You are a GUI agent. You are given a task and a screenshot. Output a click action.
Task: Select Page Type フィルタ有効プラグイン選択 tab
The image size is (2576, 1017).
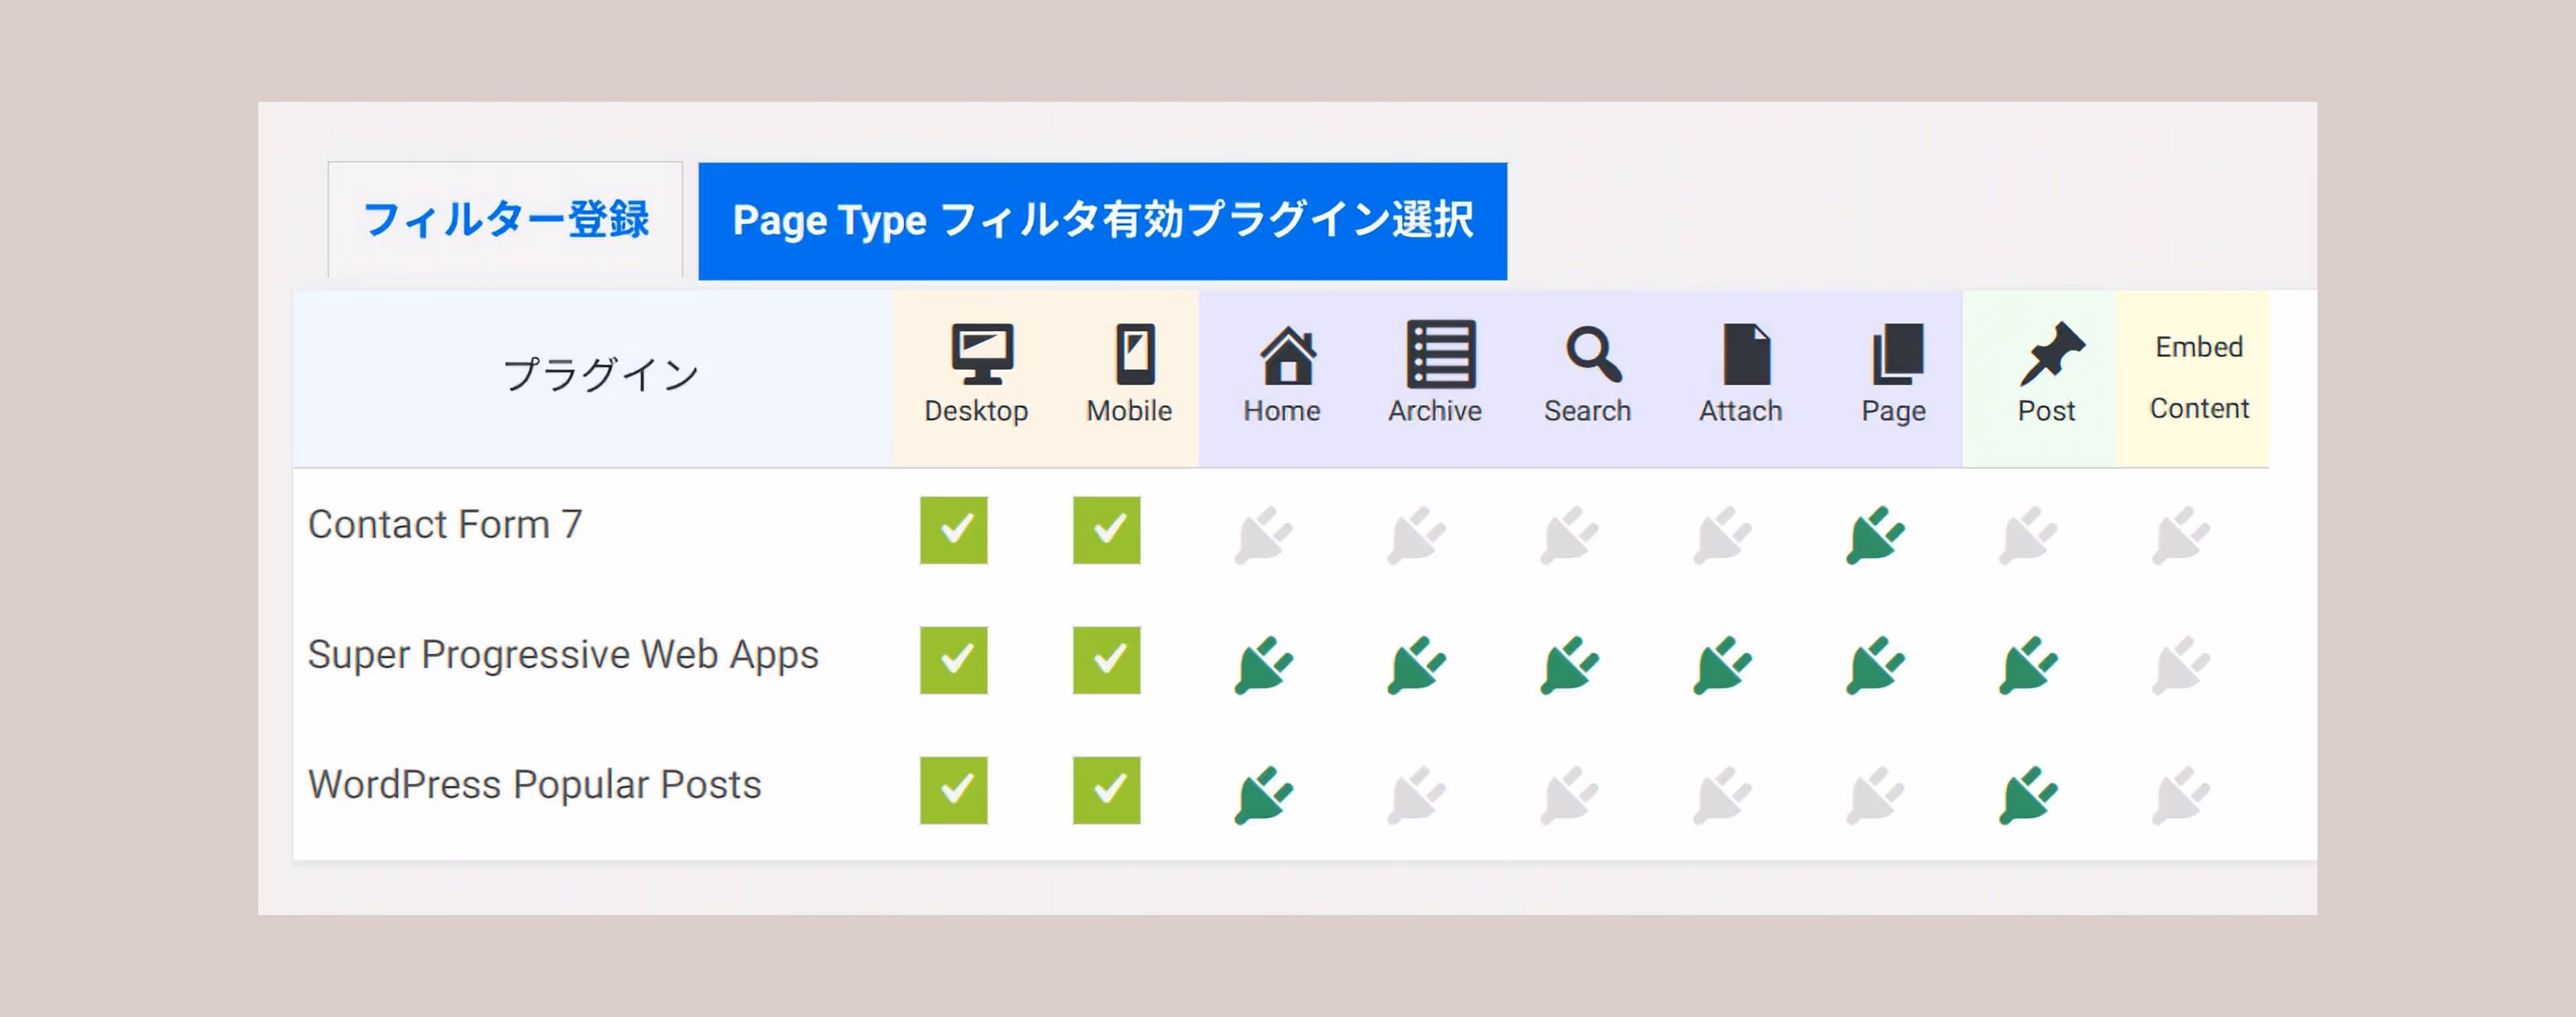[1102, 220]
